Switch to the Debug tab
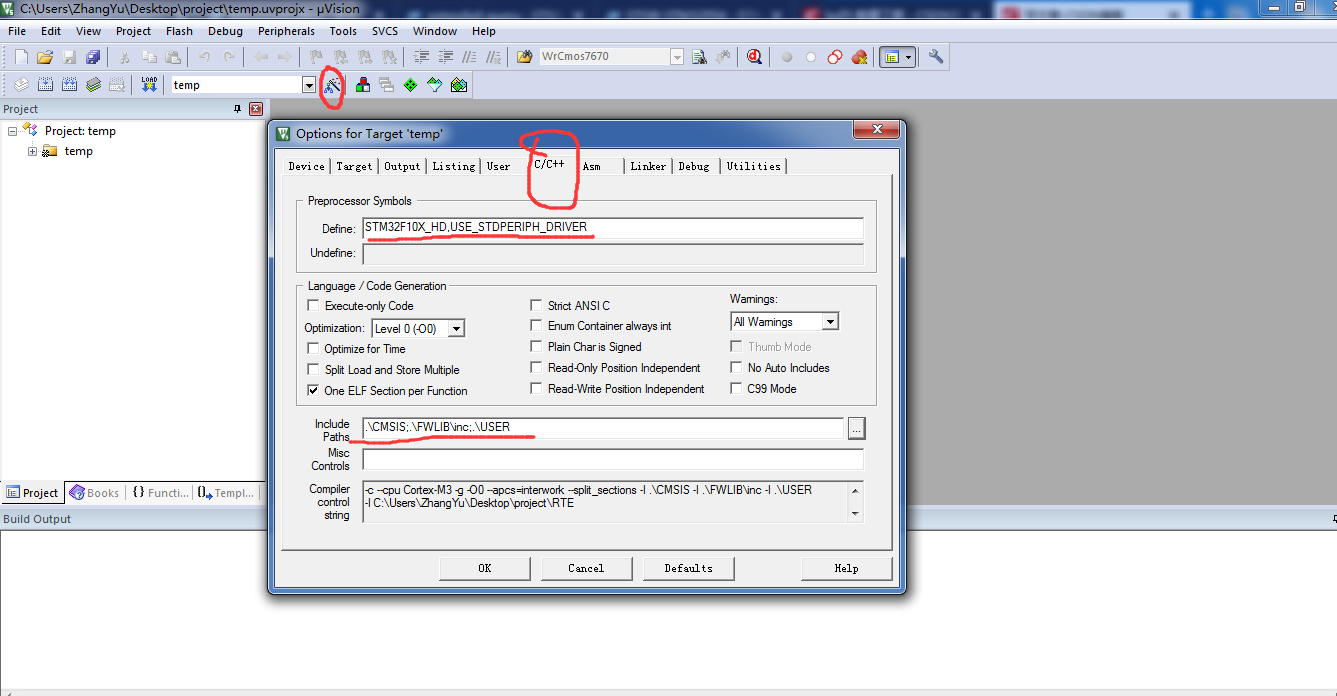The image size is (1337, 696). (x=694, y=166)
